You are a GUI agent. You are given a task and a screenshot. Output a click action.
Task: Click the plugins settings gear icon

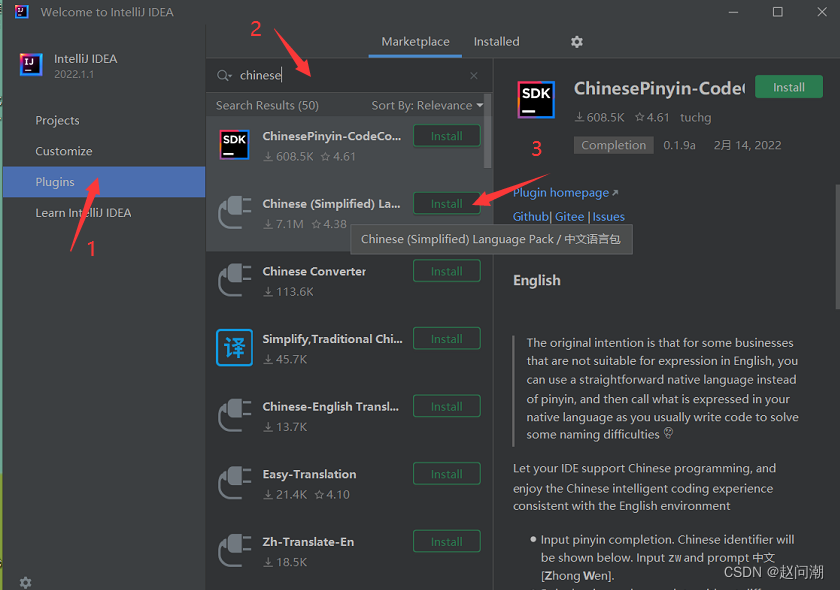576,42
